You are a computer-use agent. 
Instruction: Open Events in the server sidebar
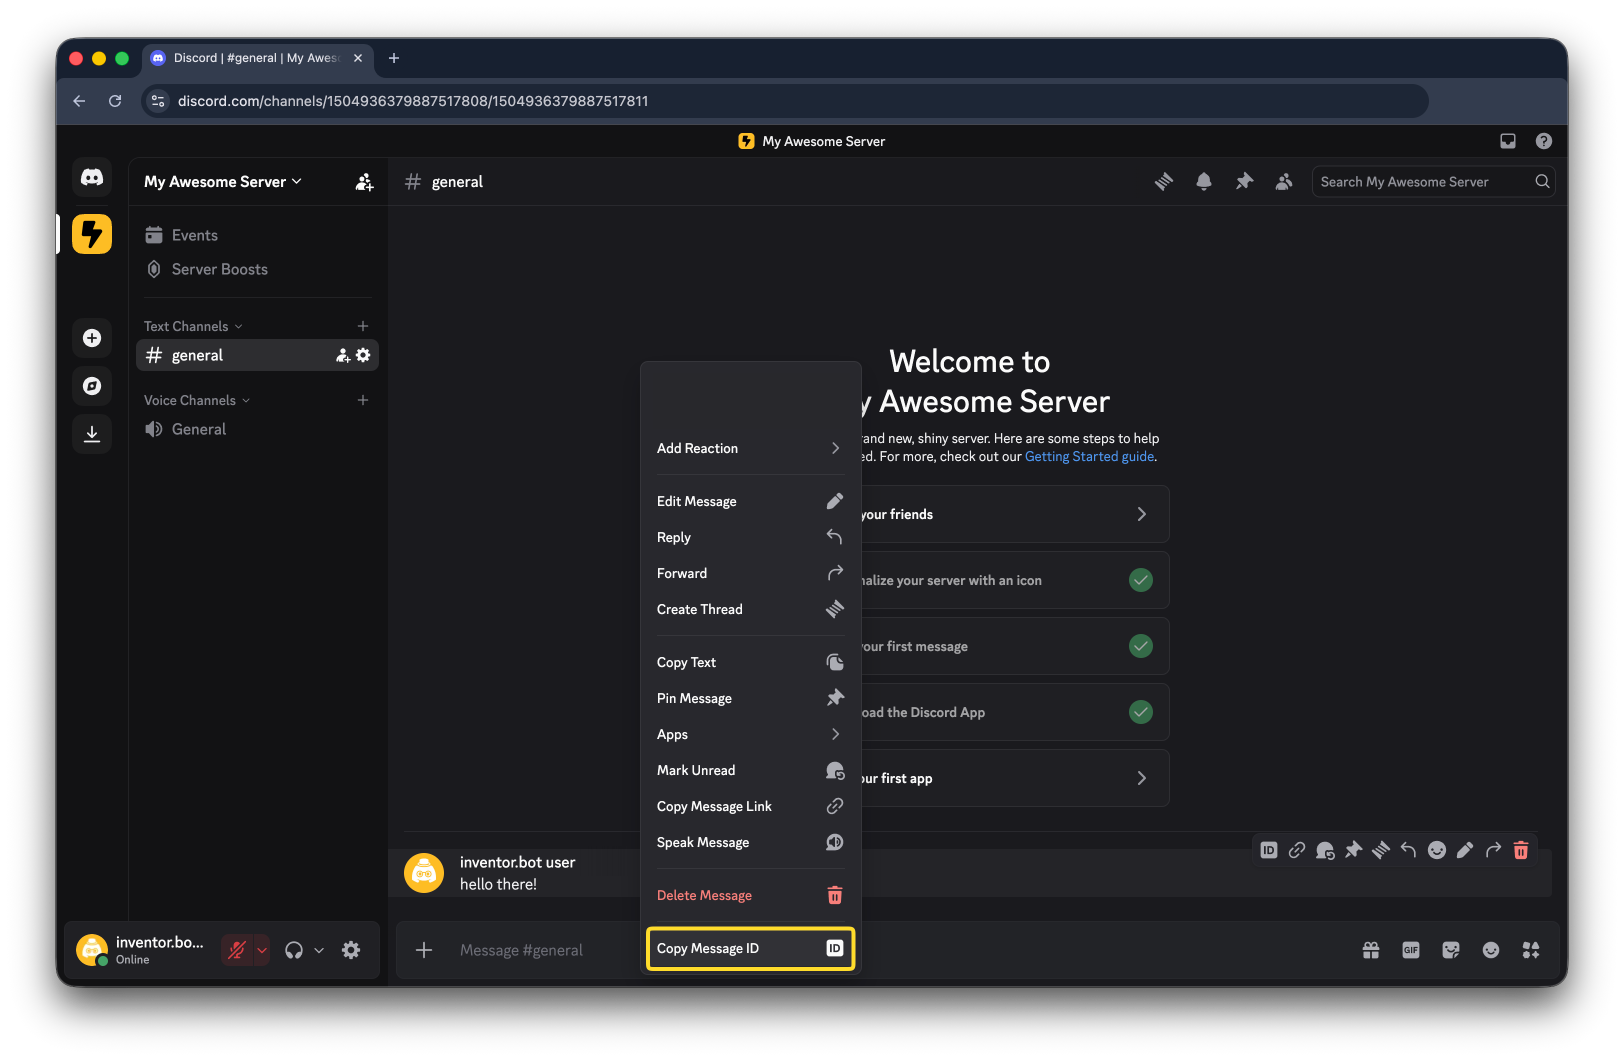point(257,235)
